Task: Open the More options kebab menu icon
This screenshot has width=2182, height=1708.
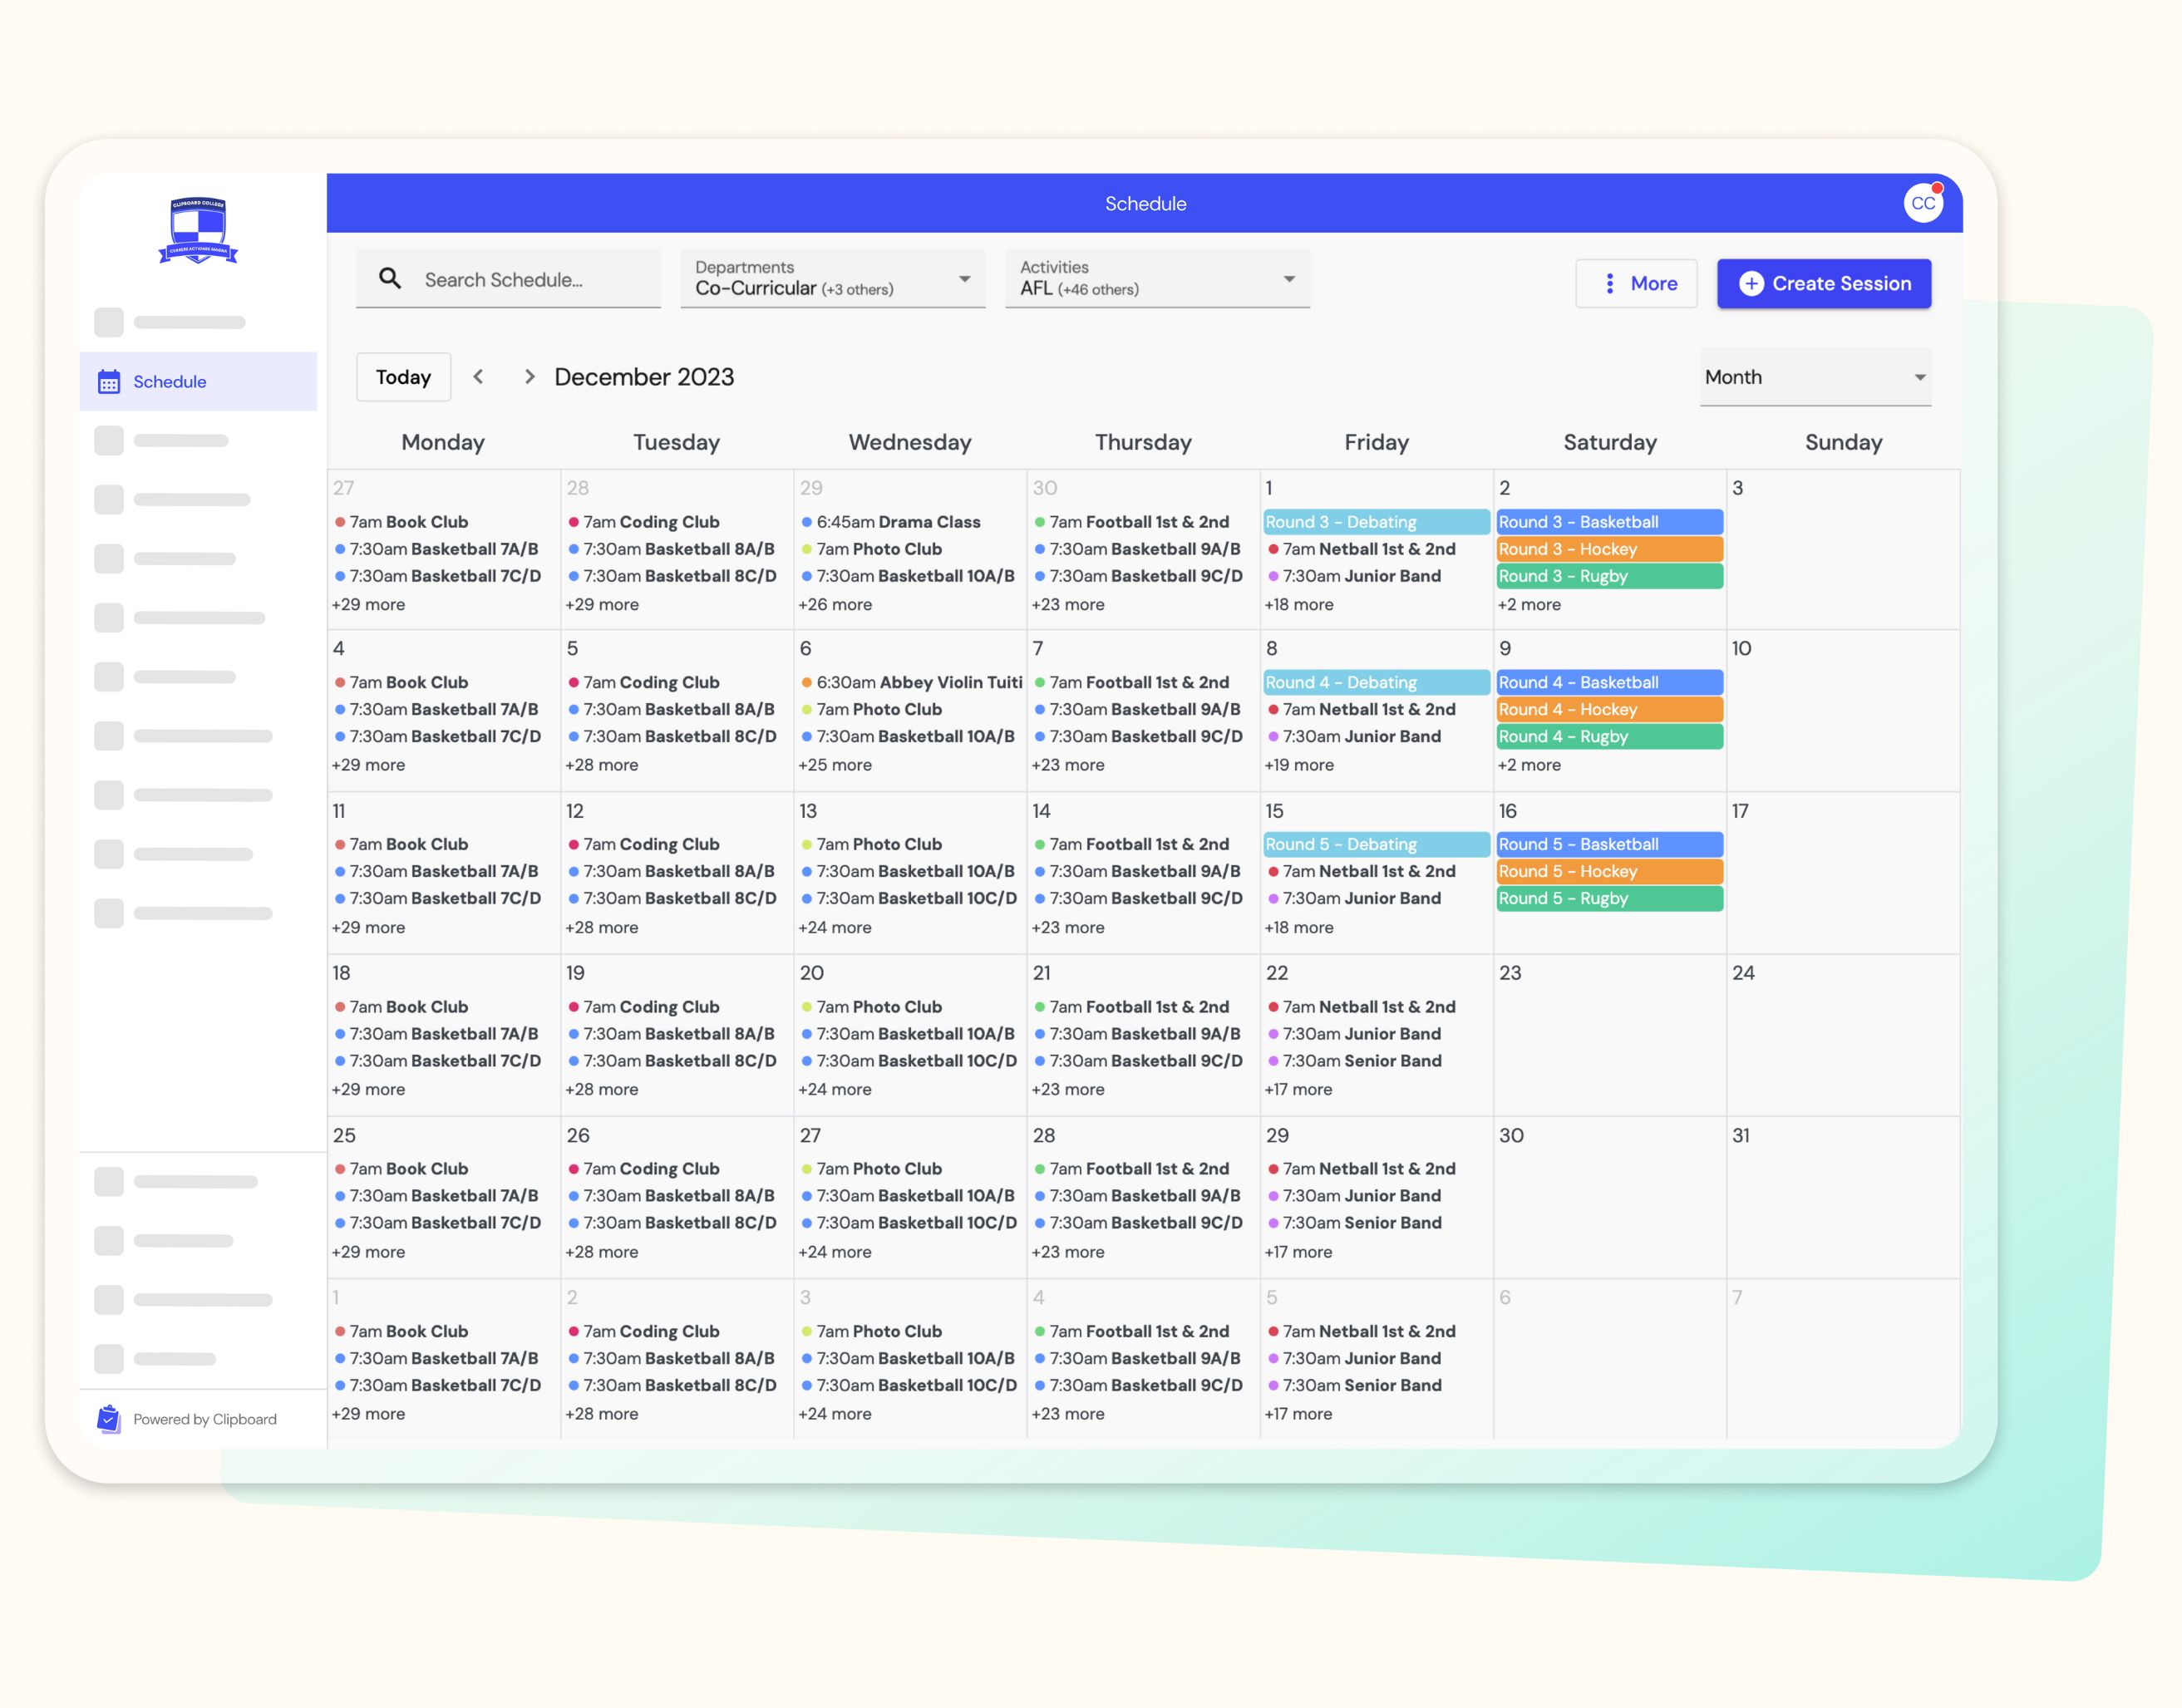Action: point(1610,284)
